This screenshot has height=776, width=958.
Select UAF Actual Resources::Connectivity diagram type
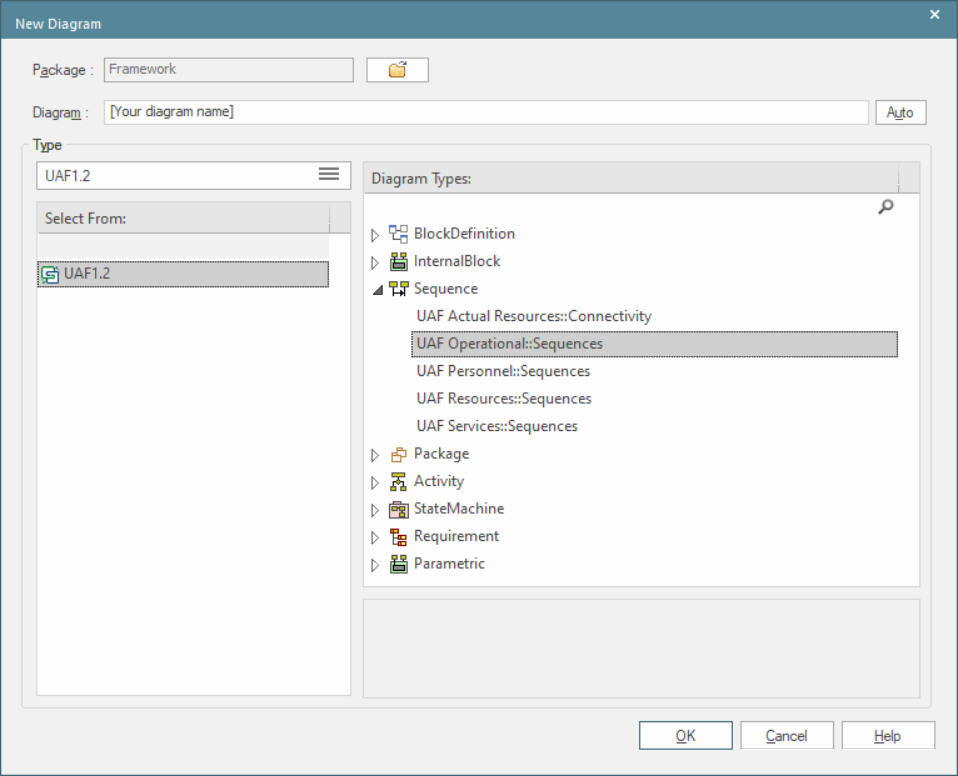pos(533,316)
